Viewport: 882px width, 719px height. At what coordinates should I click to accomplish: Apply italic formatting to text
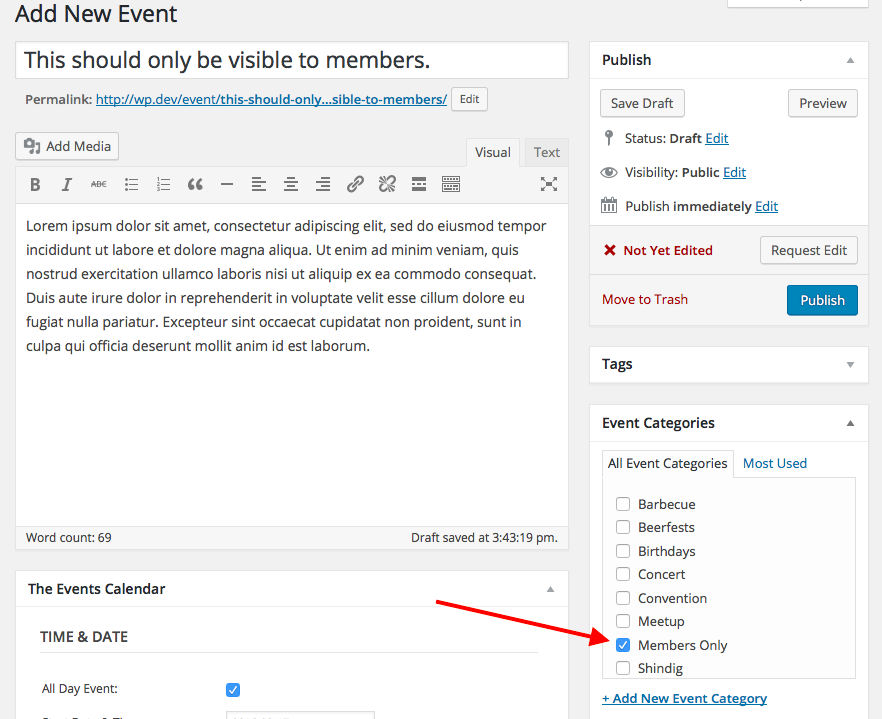(67, 184)
